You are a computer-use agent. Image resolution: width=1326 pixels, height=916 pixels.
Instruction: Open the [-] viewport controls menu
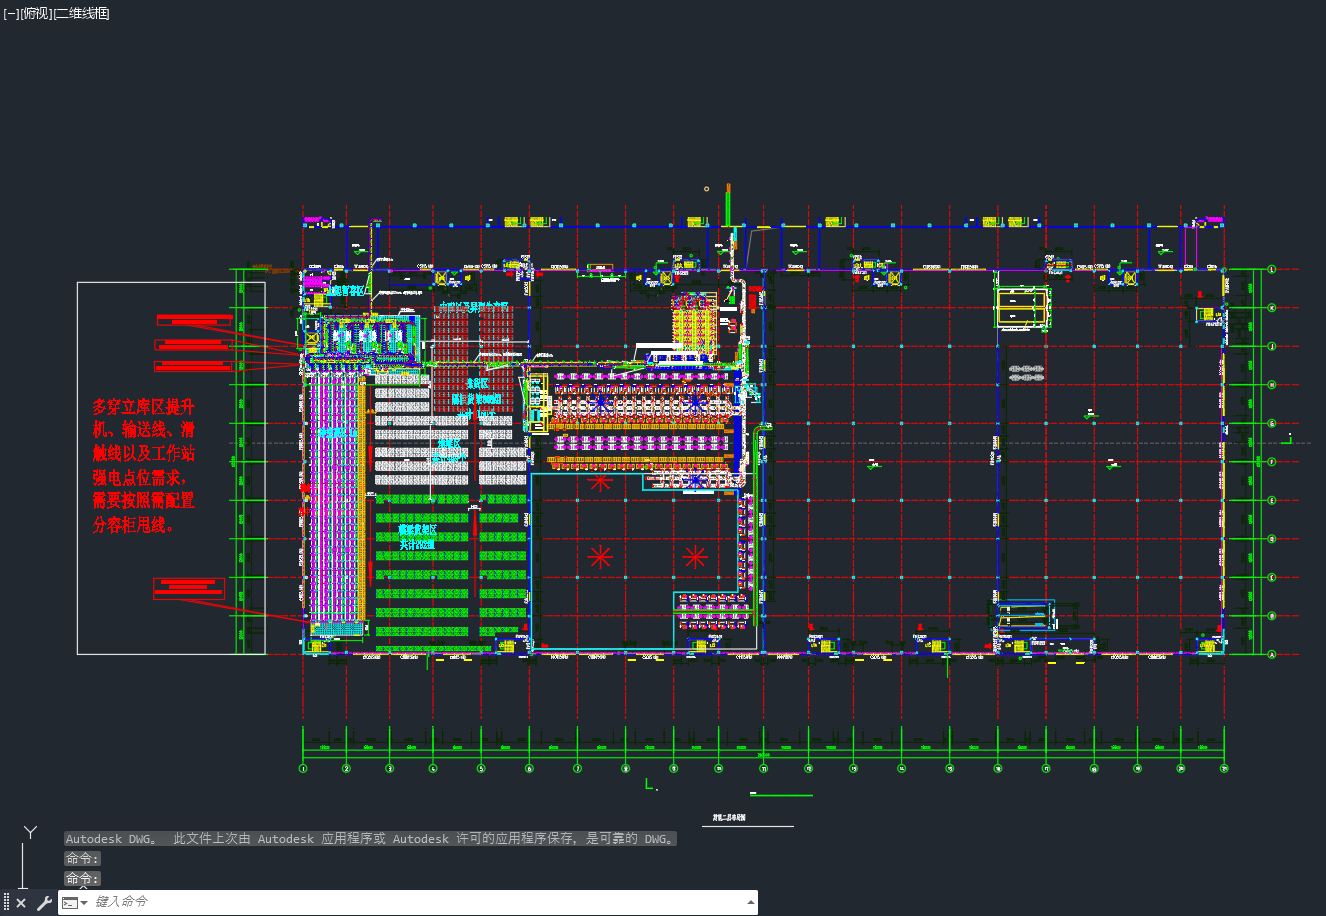pyautogui.click(x=11, y=13)
